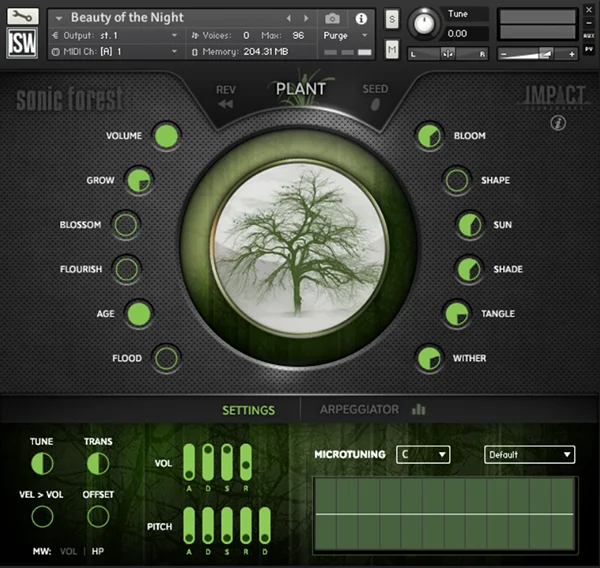Screen dimensions: 600x568
Task: Click the TUNE knob in settings
Action: click(x=42, y=464)
